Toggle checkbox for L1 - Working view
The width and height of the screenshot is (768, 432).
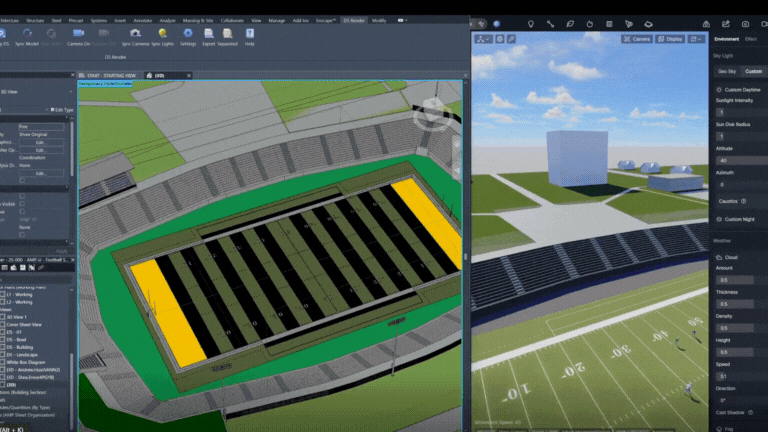click(x=3, y=295)
